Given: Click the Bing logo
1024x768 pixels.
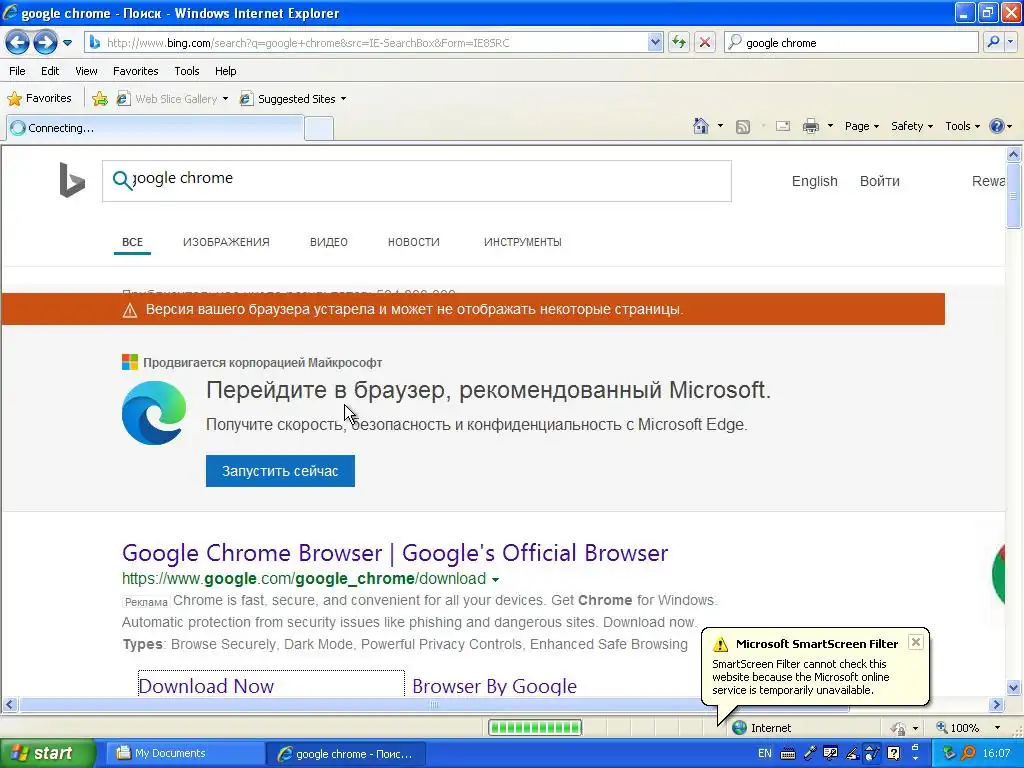Looking at the screenshot, I should [x=72, y=180].
